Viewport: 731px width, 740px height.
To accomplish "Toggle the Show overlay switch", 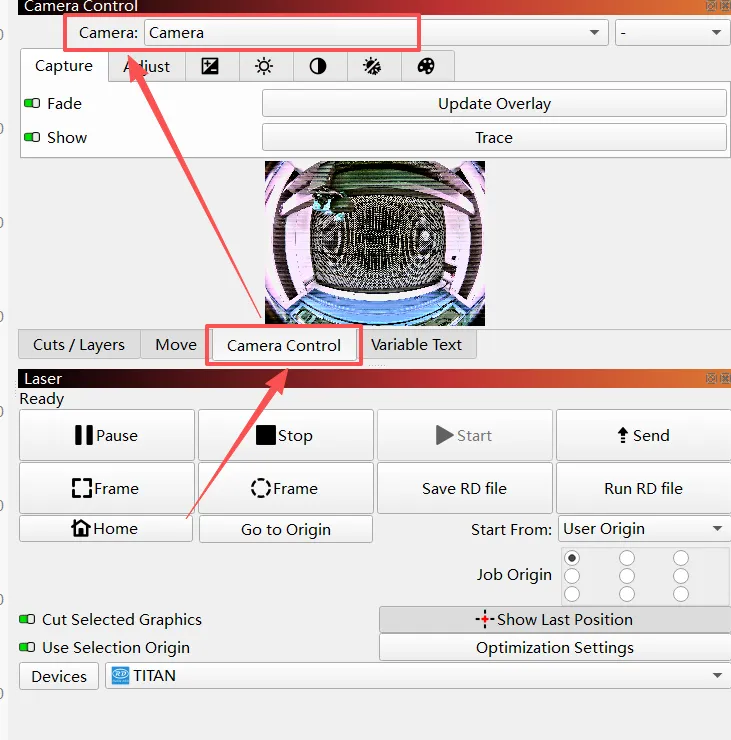I will (x=32, y=137).
